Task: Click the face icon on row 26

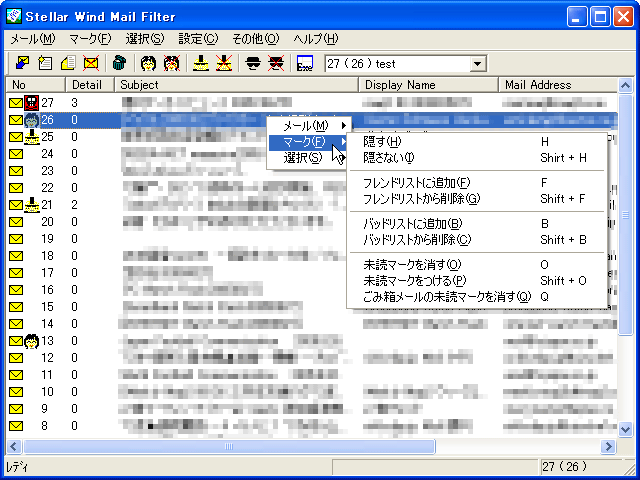Action: tap(31, 120)
